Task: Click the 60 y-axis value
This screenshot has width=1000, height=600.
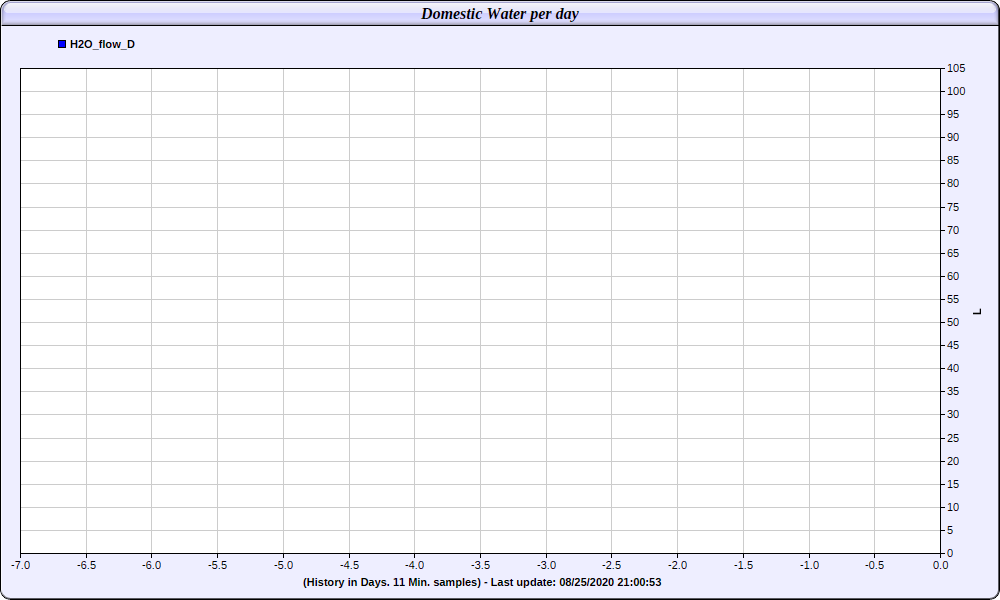Action: coord(953,276)
